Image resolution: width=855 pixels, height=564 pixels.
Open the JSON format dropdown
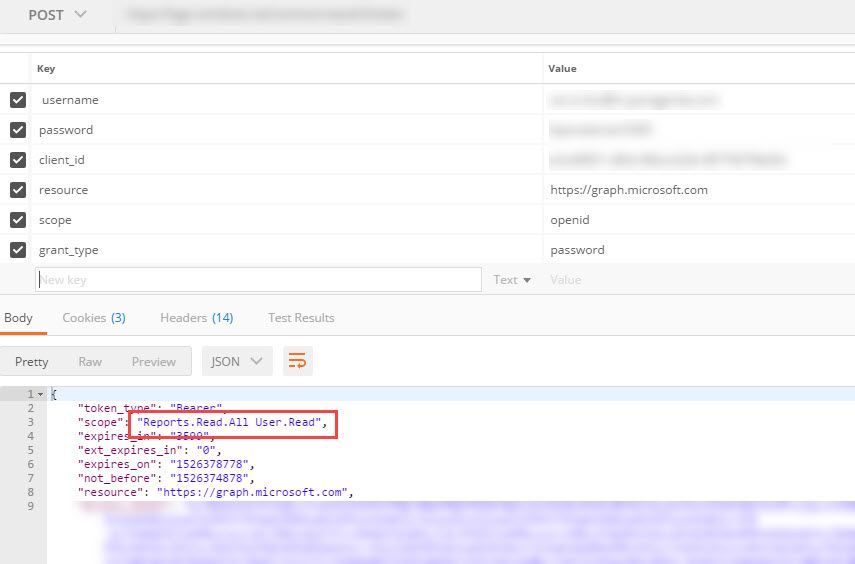click(237, 361)
